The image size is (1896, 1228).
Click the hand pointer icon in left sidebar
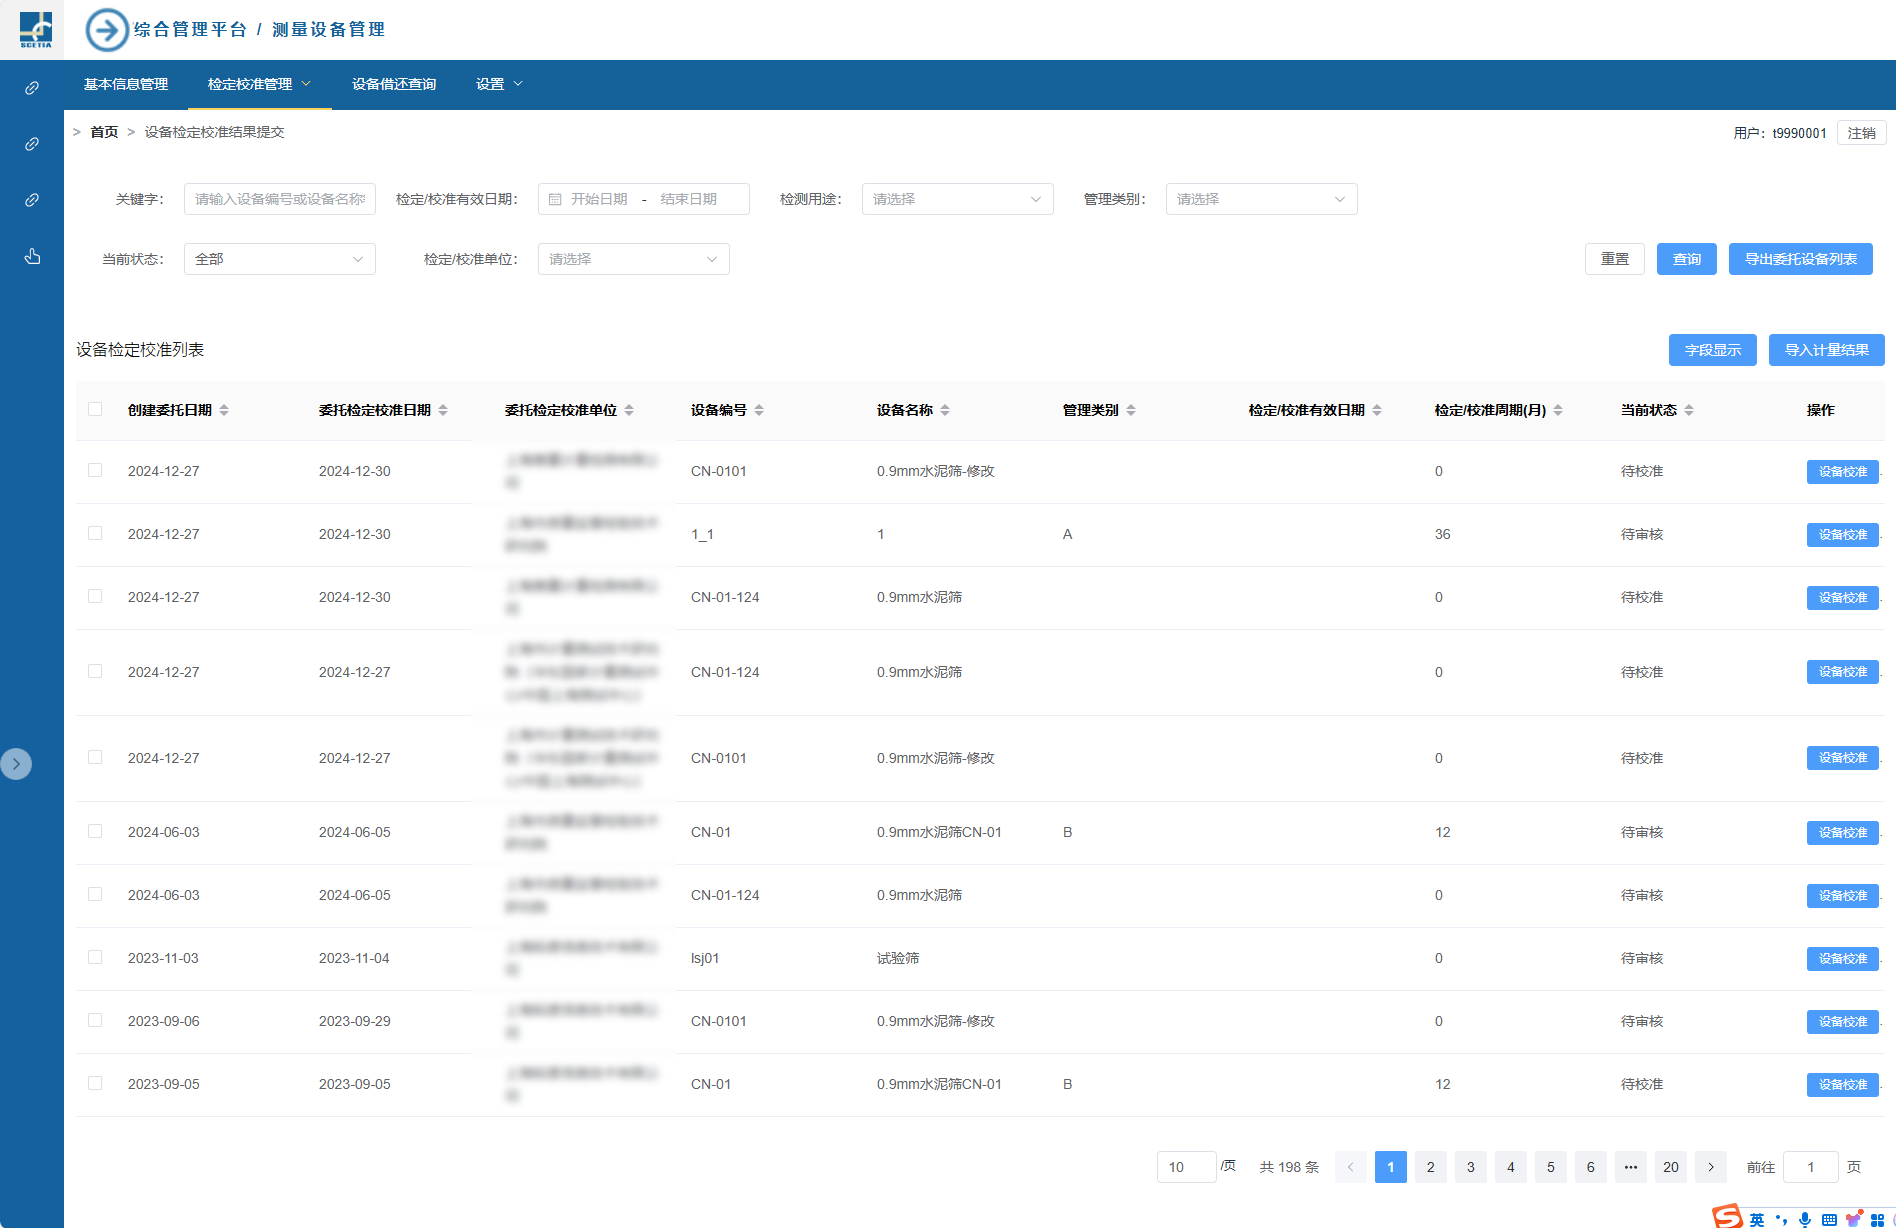pyautogui.click(x=32, y=257)
